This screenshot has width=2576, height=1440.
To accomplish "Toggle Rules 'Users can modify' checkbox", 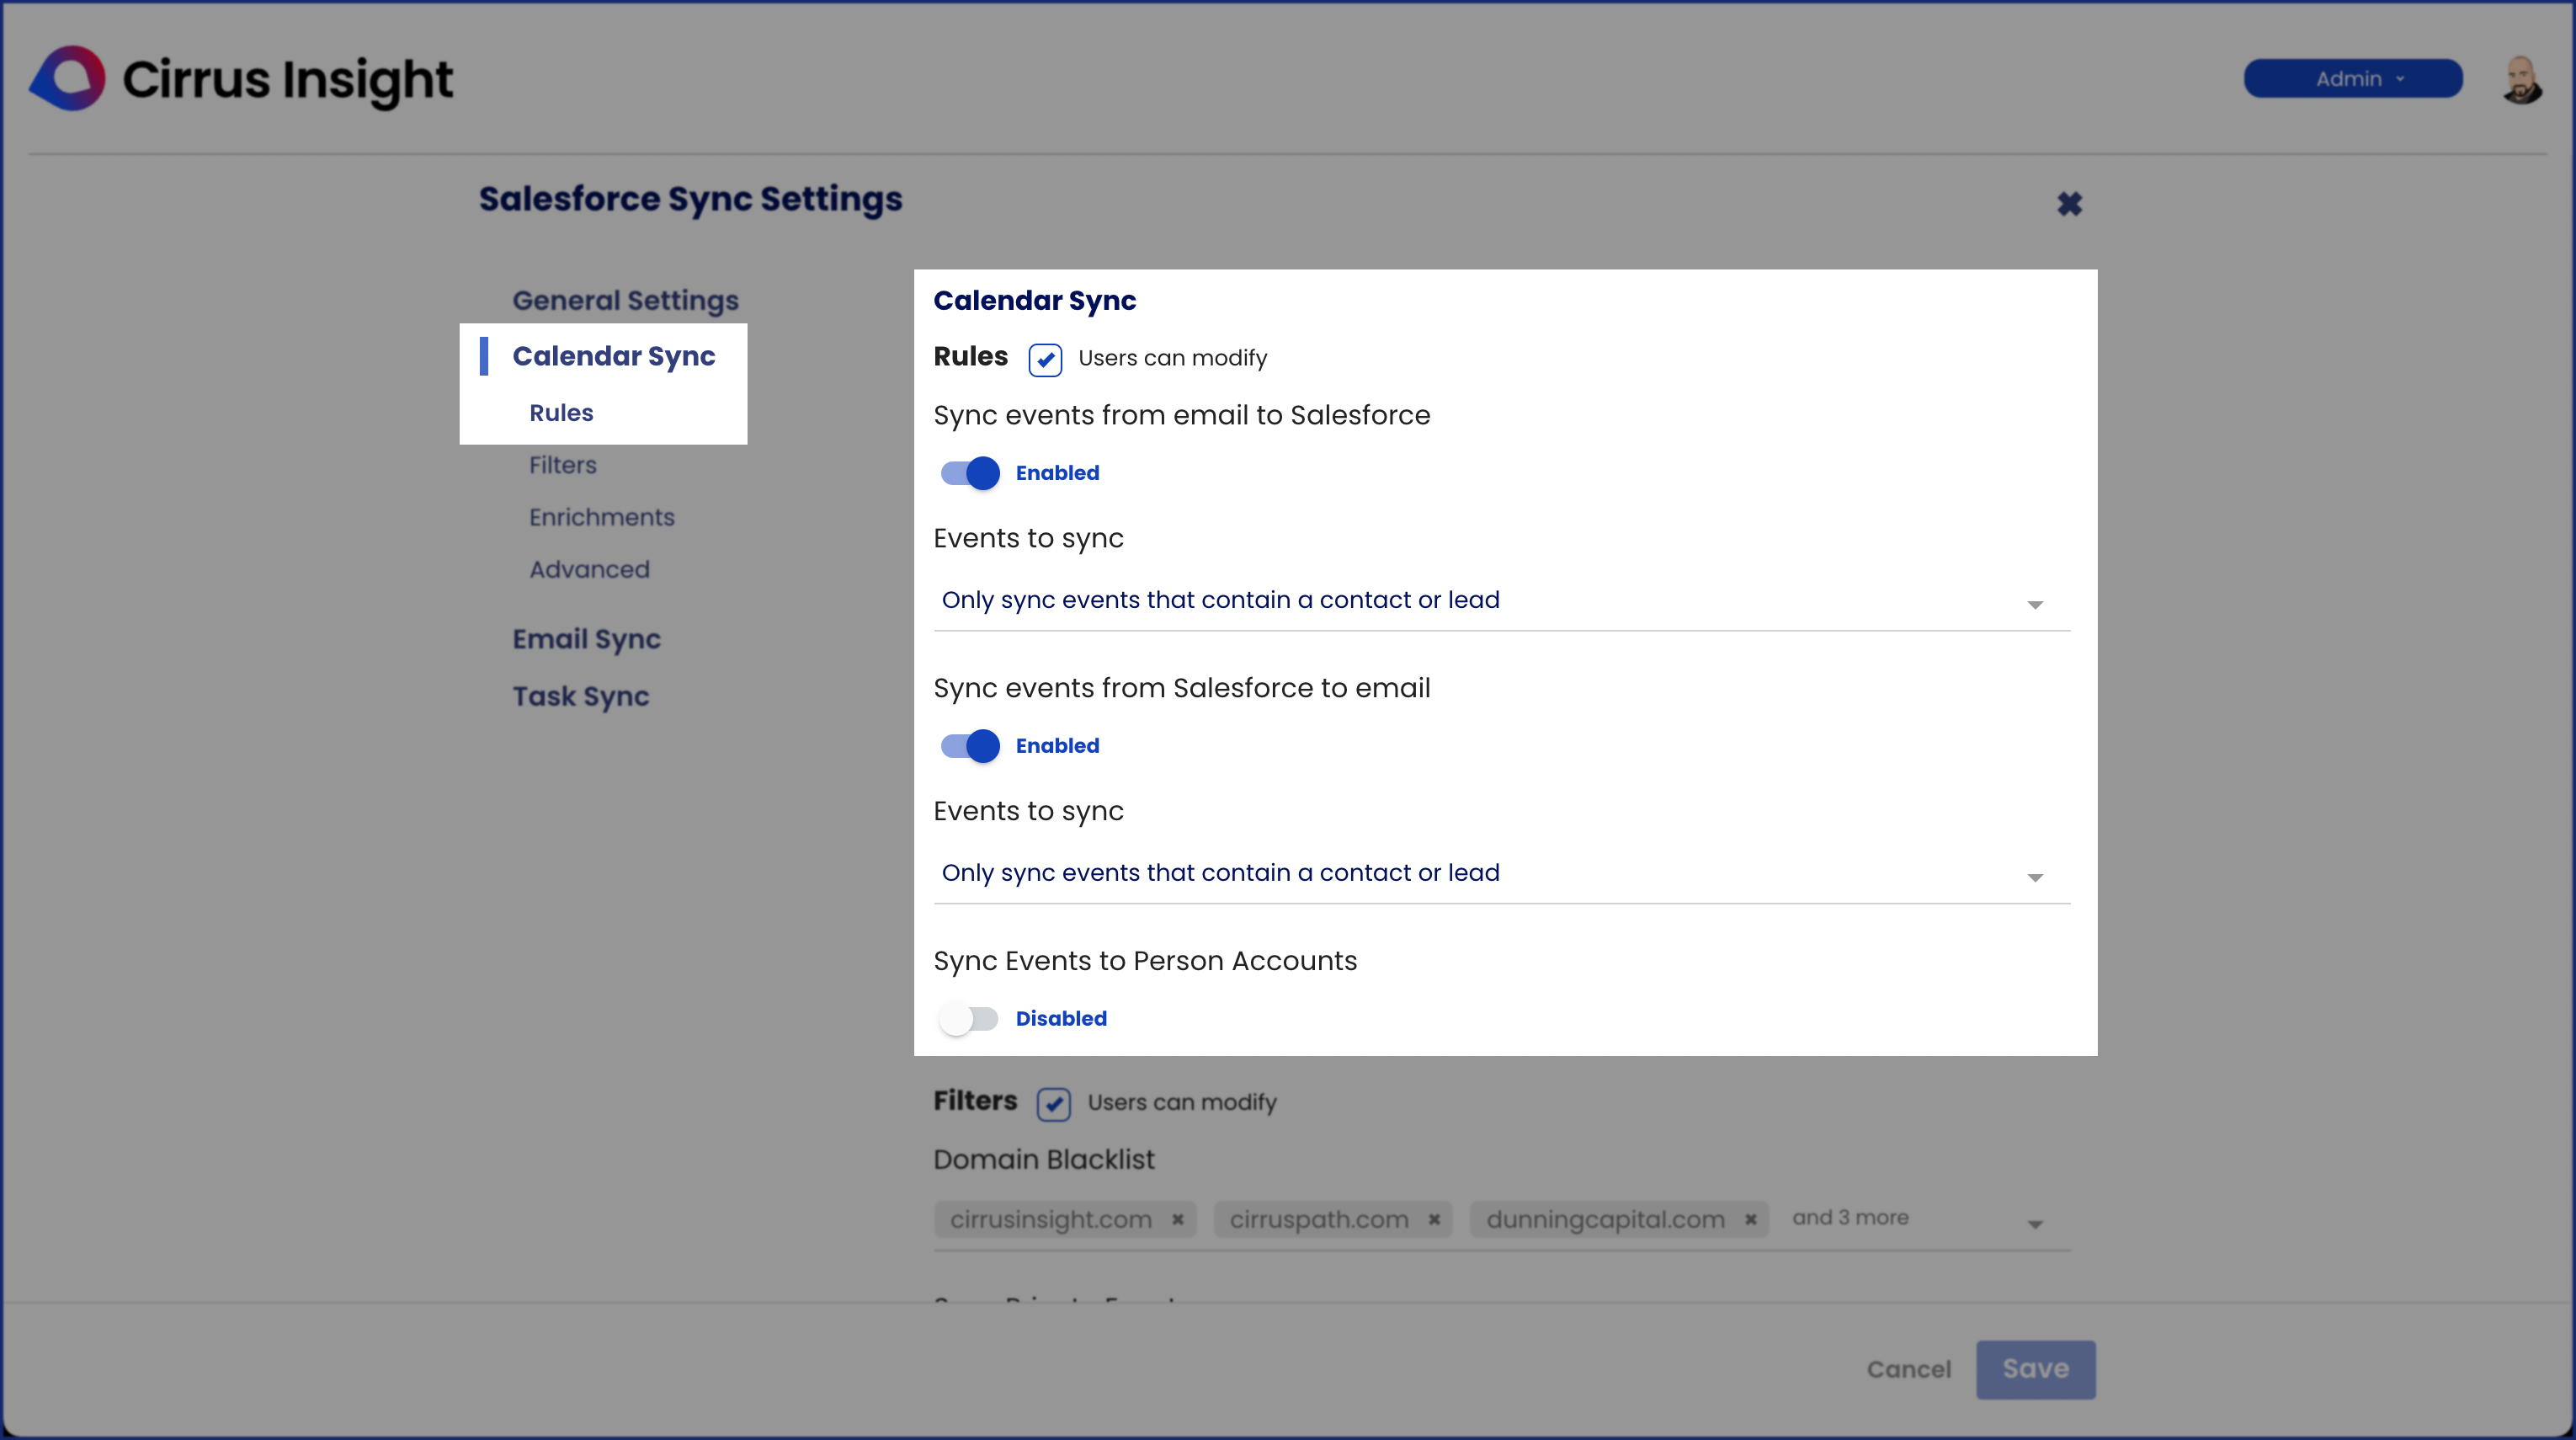I will click(x=1045, y=359).
